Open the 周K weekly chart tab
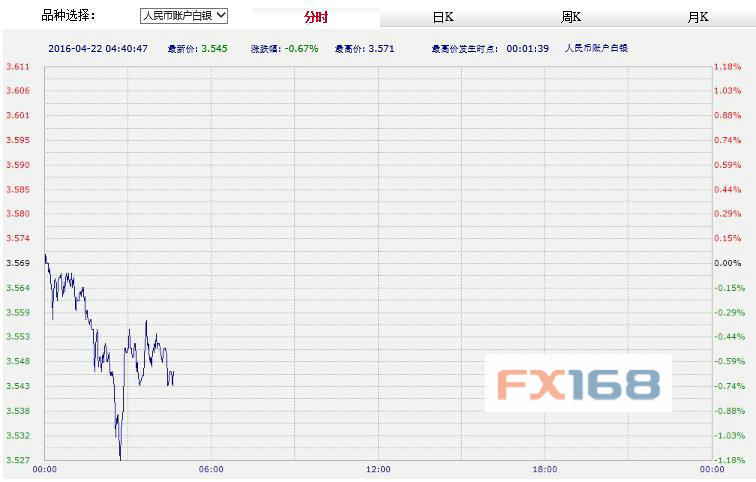 (571, 17)
